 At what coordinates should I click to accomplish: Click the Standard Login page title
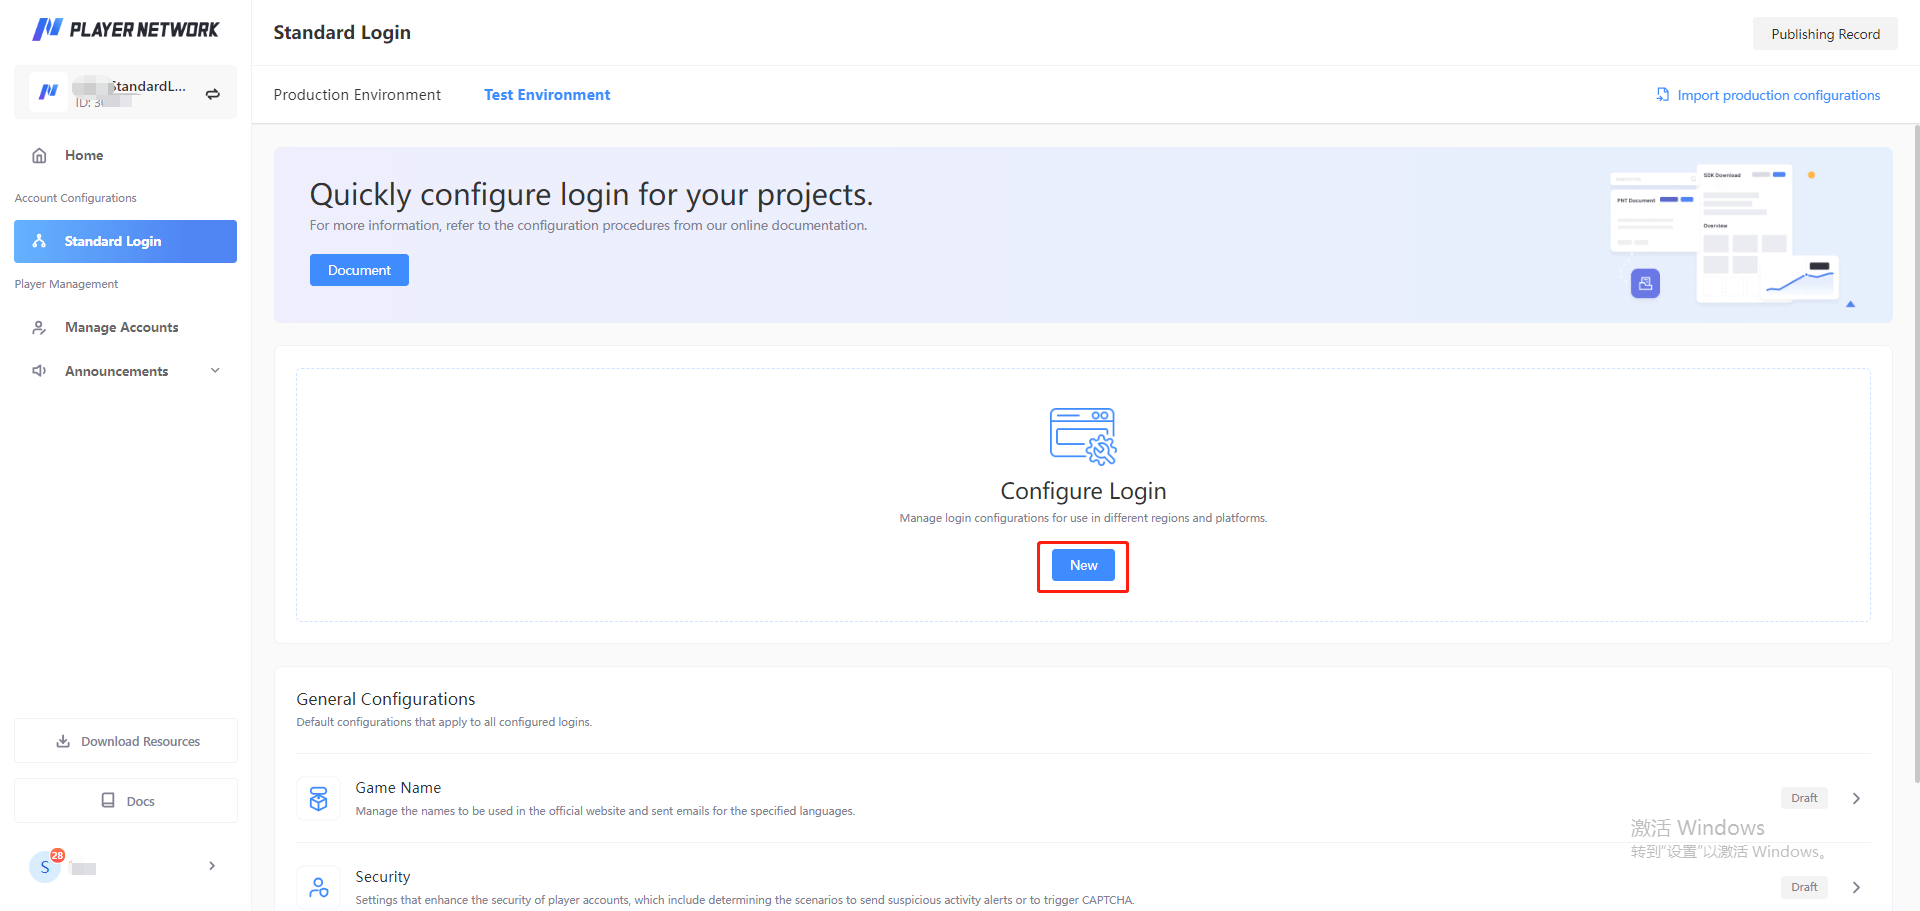click(342, 32)
